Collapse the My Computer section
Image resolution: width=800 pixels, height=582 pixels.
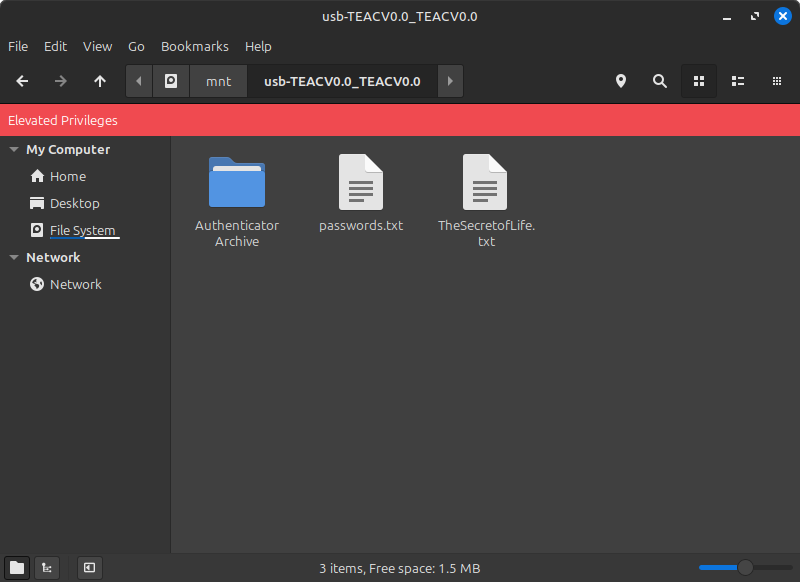pos(14,149)
